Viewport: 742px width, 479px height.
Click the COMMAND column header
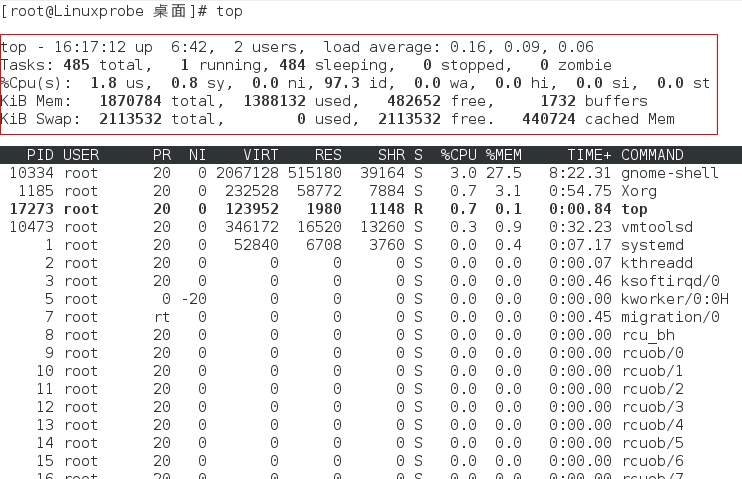(x=652, y=155)
